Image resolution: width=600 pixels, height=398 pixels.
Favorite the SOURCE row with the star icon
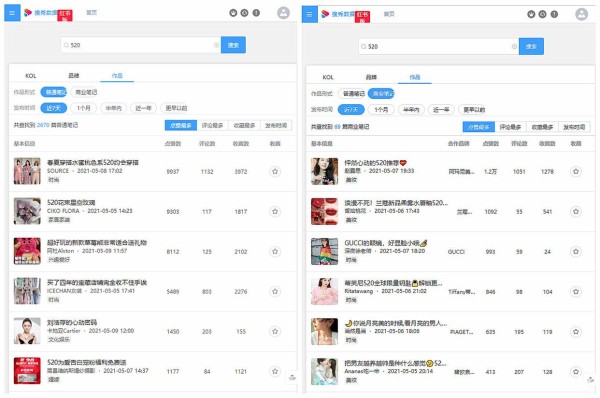[275, 171]
